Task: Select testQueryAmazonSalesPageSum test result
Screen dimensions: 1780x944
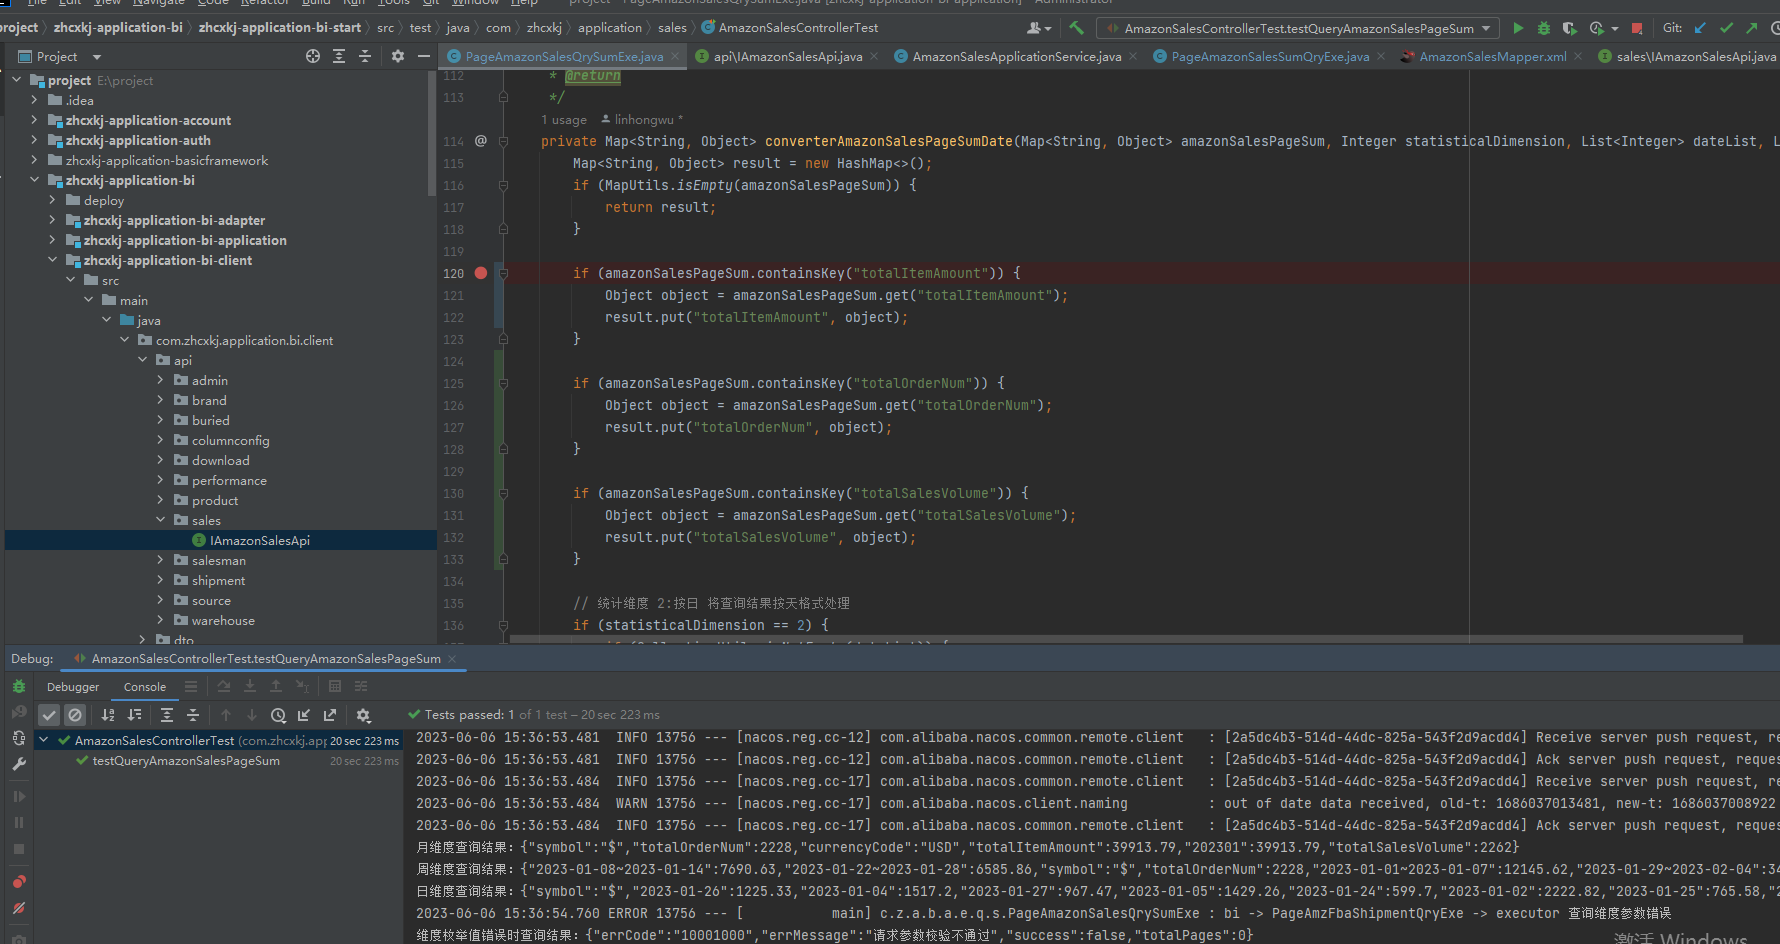Action: [x=186, y=761]
